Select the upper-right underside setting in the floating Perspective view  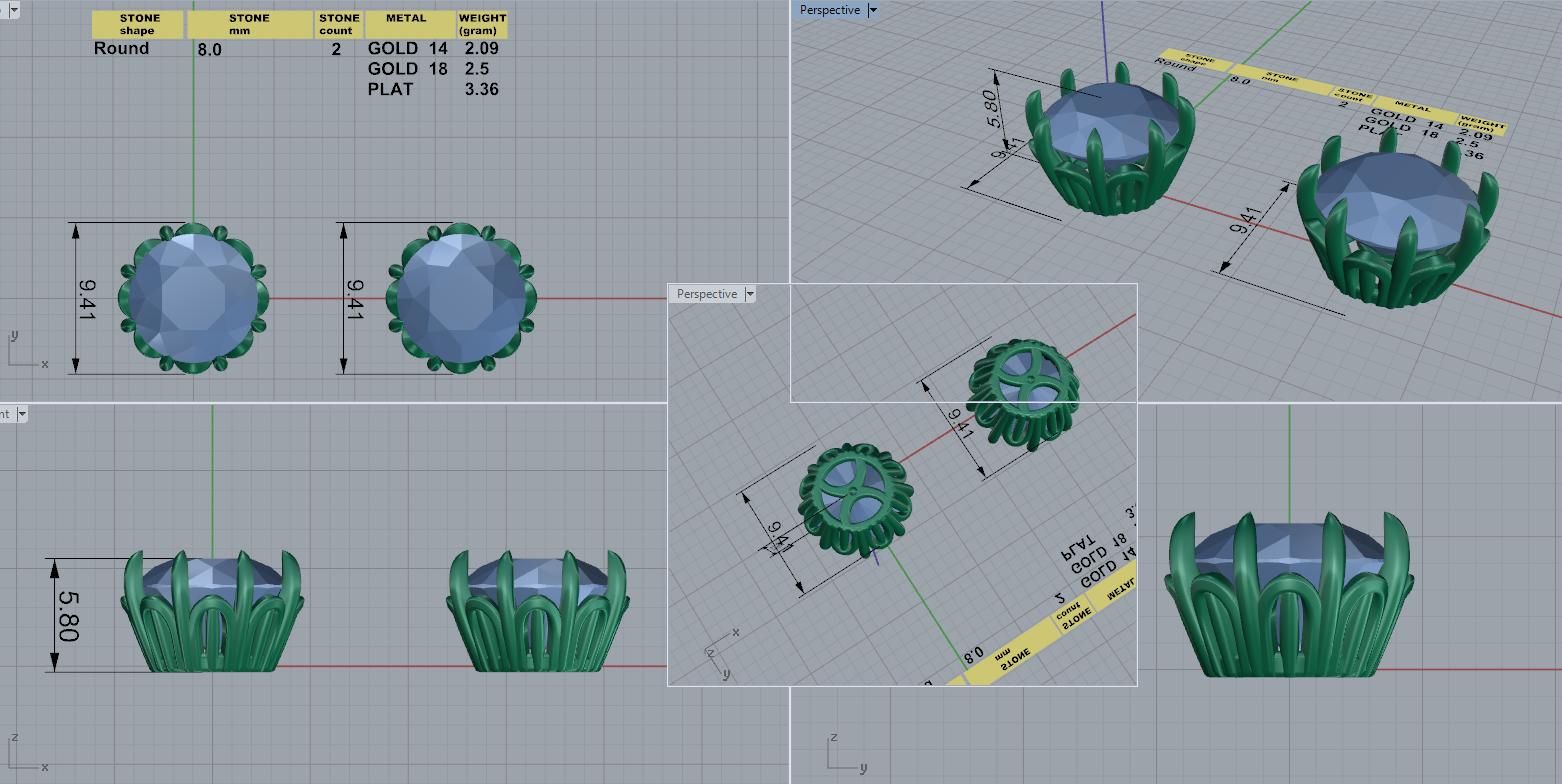pyautogui.click(x=1022, y=393)
